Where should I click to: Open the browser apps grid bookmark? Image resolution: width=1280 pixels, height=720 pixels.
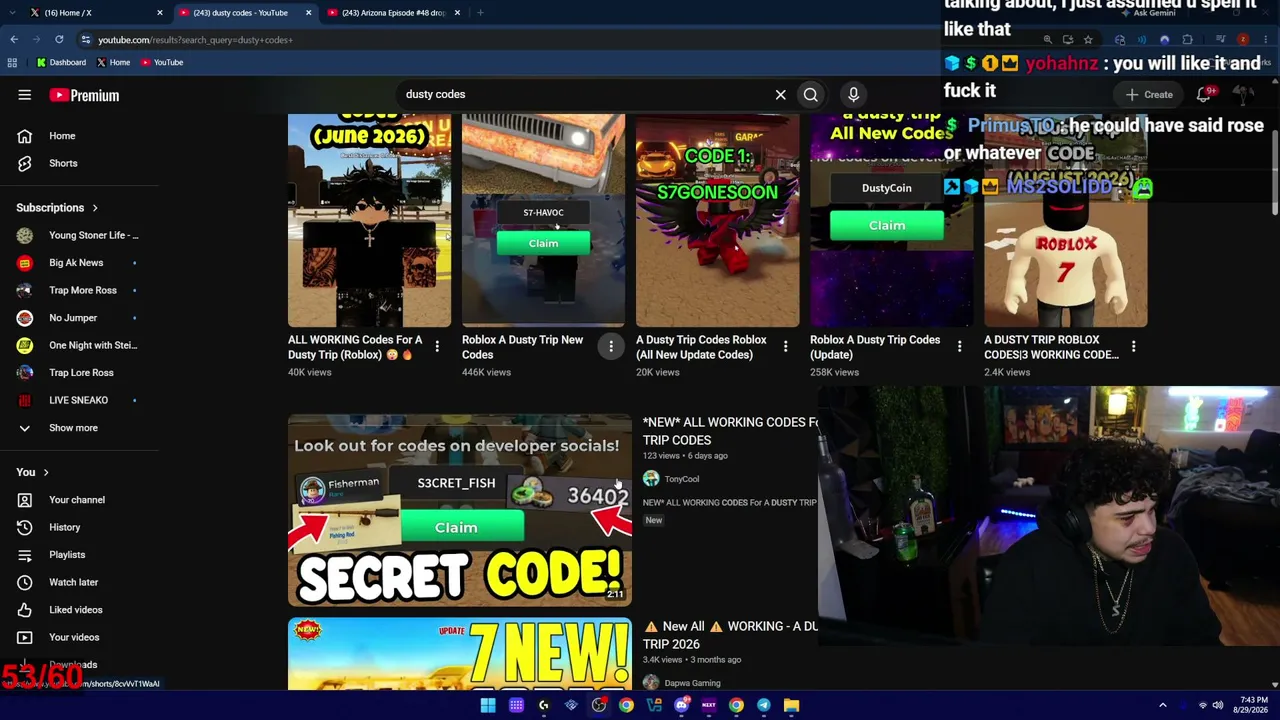pos(12,62)
